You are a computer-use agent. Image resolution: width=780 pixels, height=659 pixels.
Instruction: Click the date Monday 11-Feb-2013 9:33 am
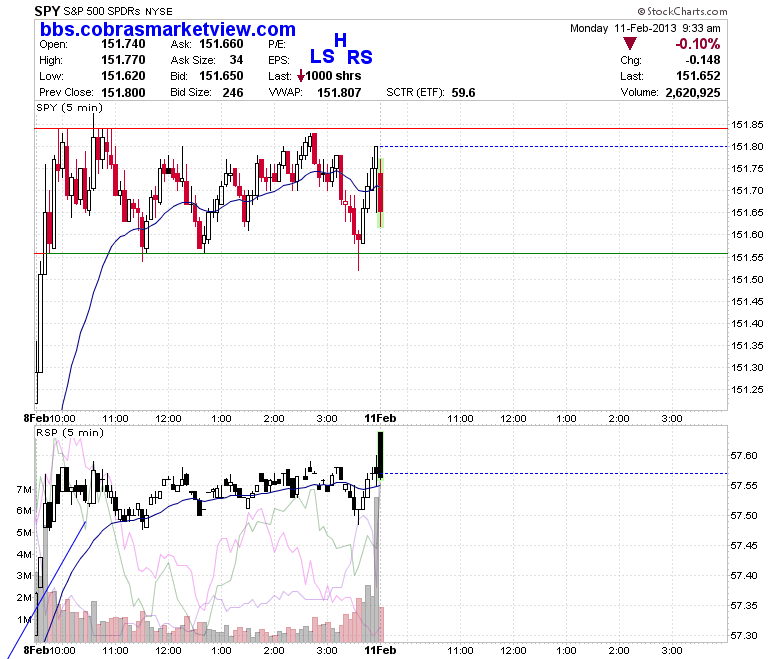tap(645, 28)
